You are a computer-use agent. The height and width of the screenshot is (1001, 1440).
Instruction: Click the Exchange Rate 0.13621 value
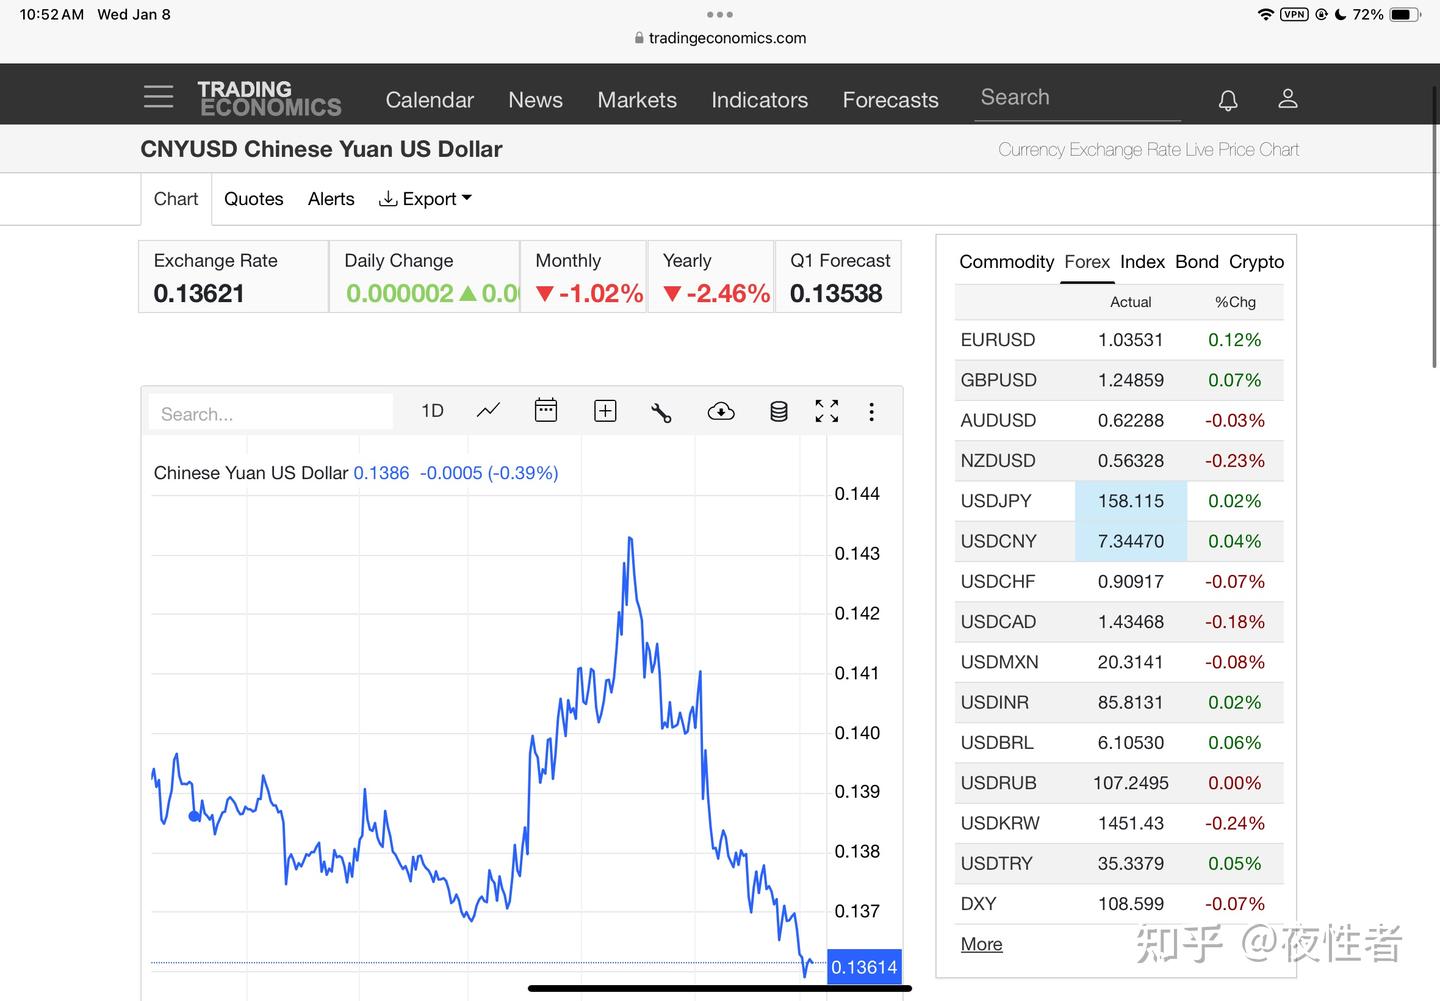point(199,293)
